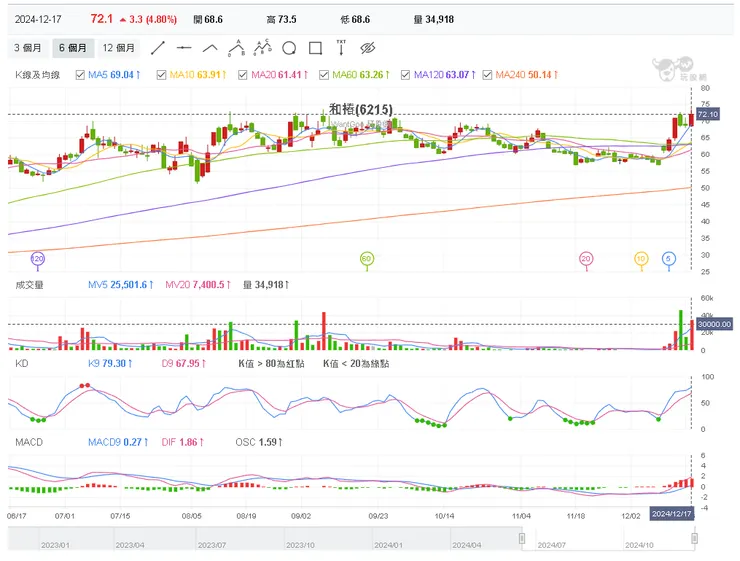Click the green MA60 marker pin
740x561 pixels.
[367, 259]
